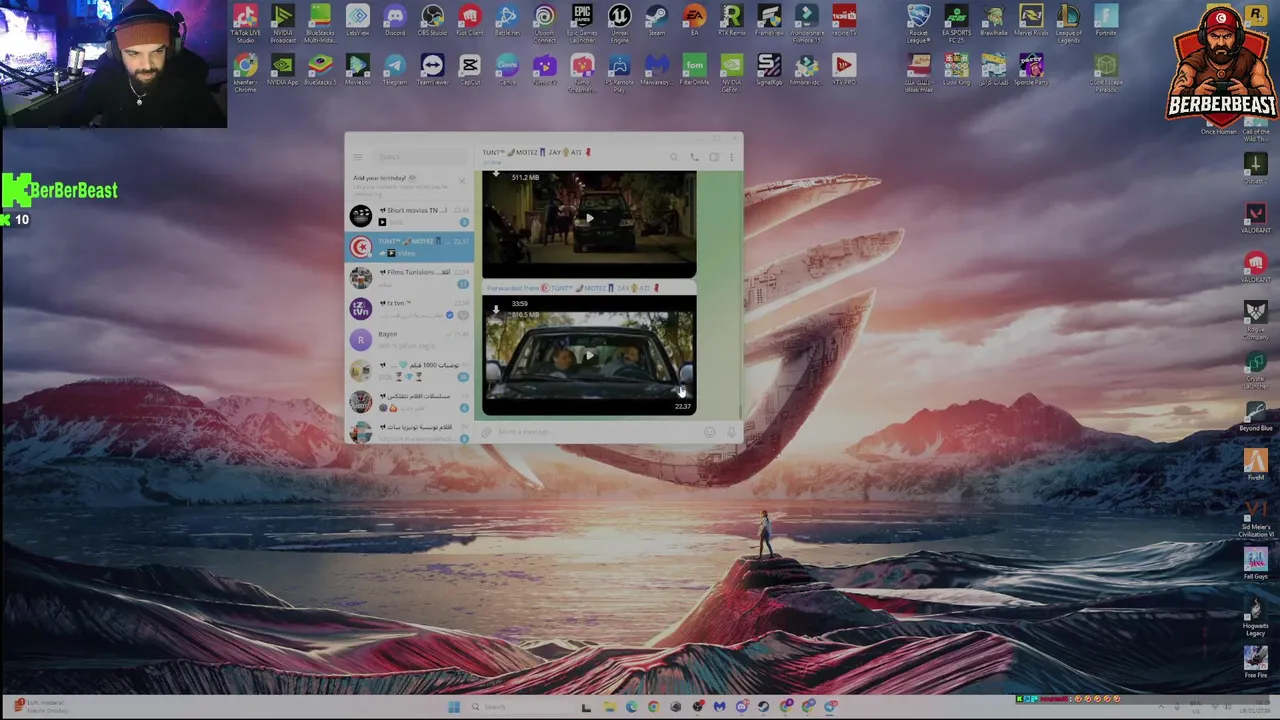Screen dimensions: 1280x720
Task: Open Telegram's hamburger menu icon
Action: (358, 157)
